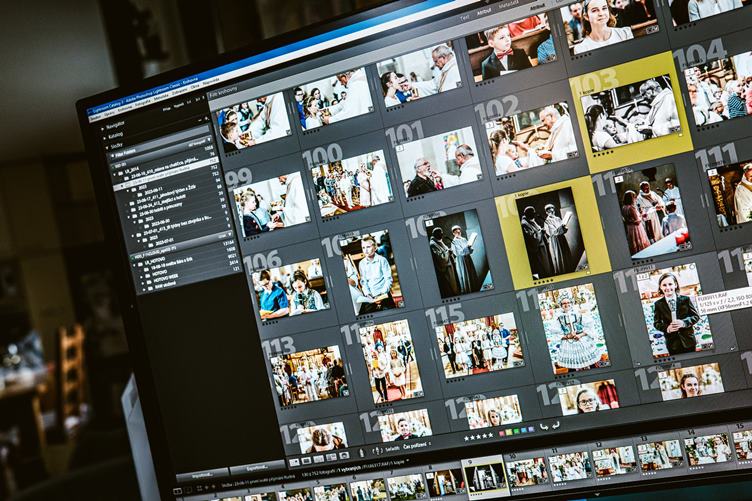This screenshot has width=752, height=501.
Task: Apply the red color label
Action: point(501,433)
